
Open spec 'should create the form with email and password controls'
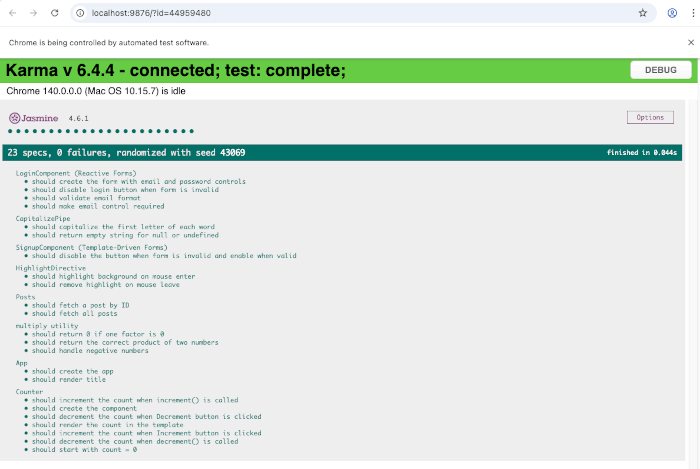[x=139, y=182]
